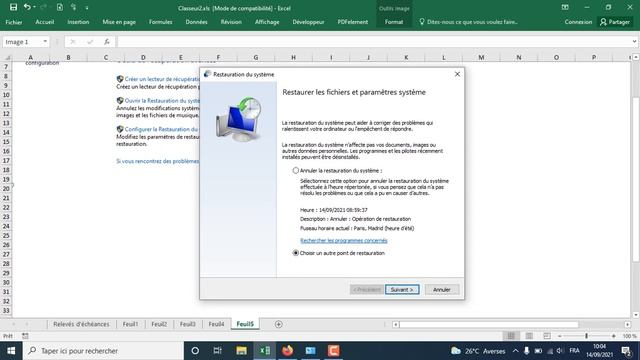Select column header K
The height and width of the screenshot is (360, 640).
click(406, 58)
